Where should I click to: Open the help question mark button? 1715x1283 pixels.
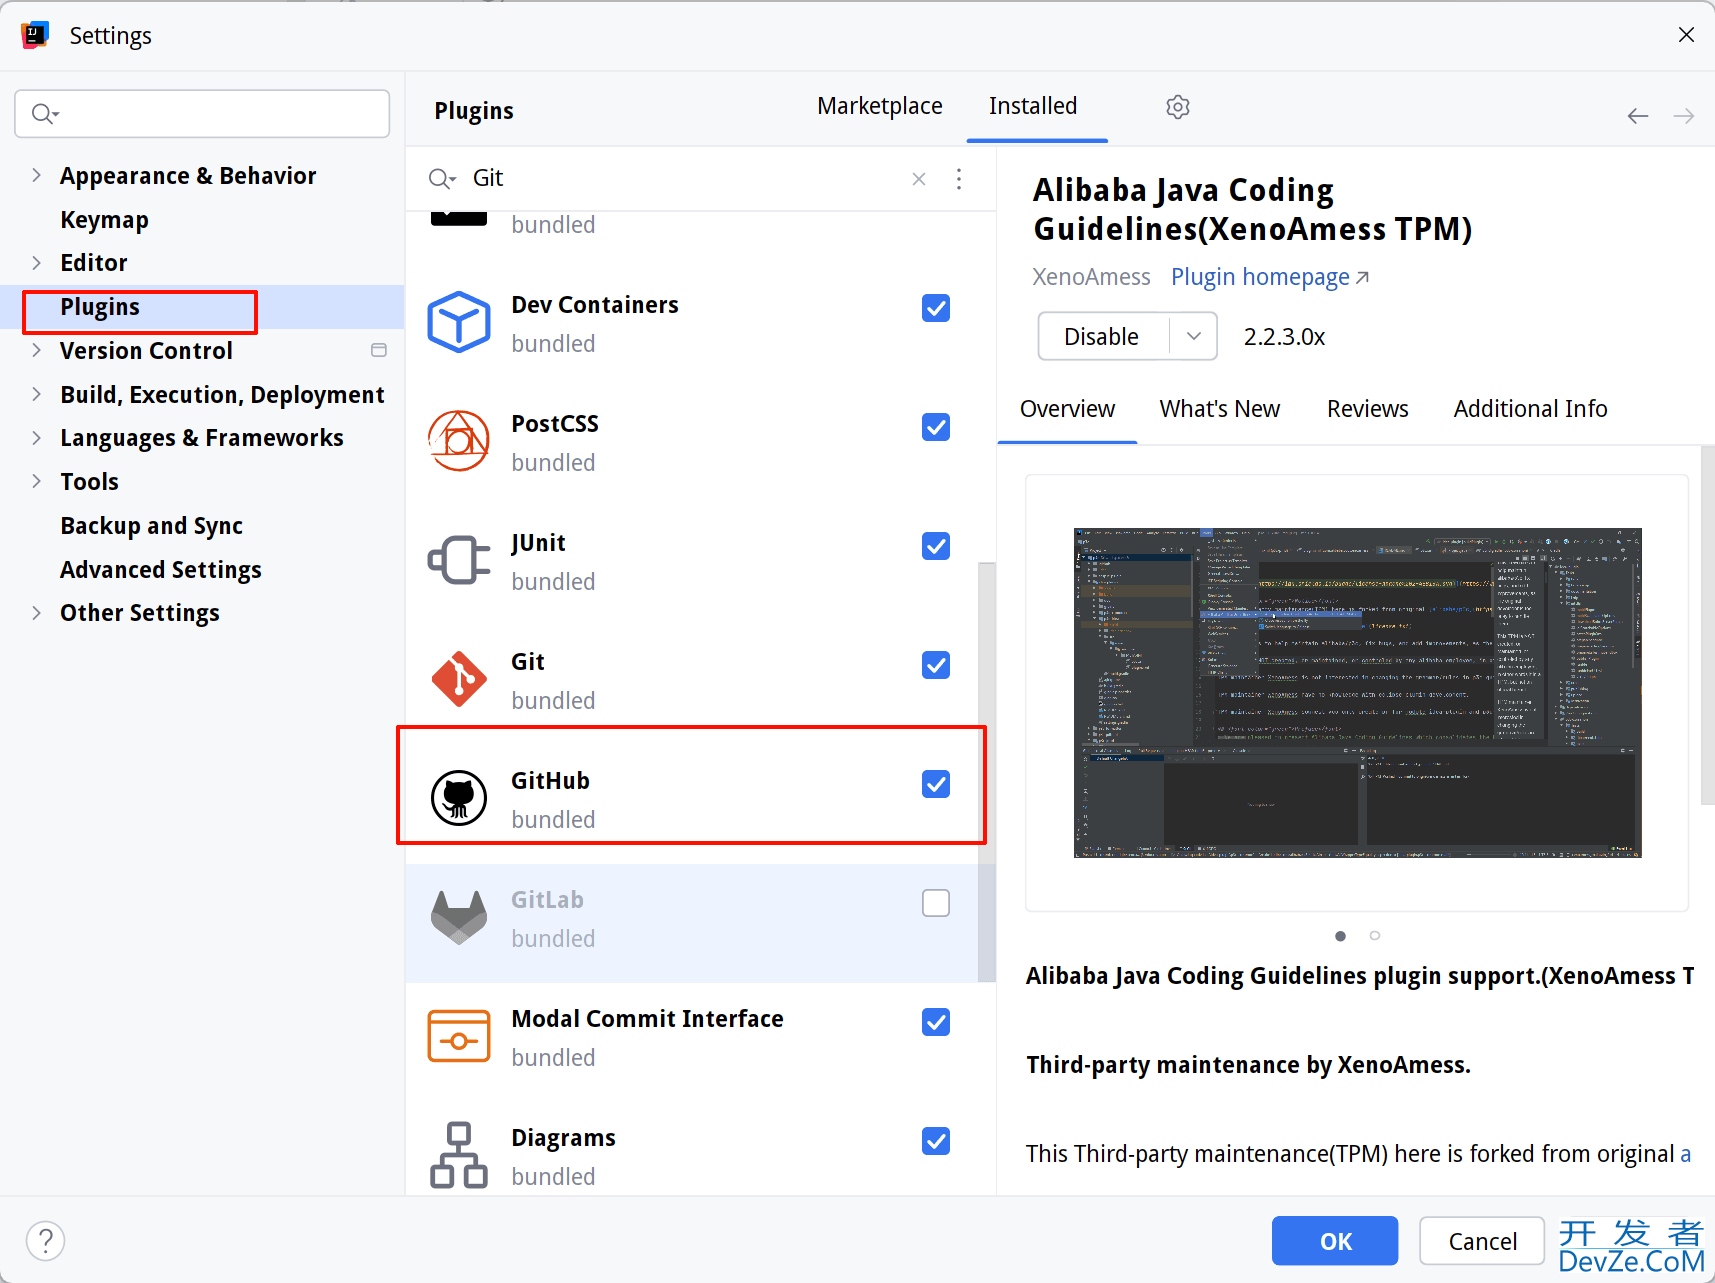click(46, 1241)
